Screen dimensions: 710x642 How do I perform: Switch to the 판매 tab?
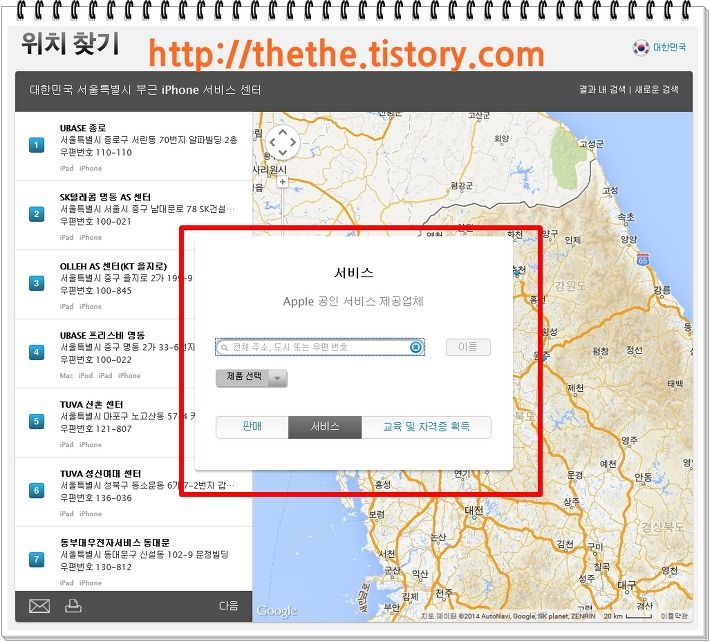[x=252, y=427]
